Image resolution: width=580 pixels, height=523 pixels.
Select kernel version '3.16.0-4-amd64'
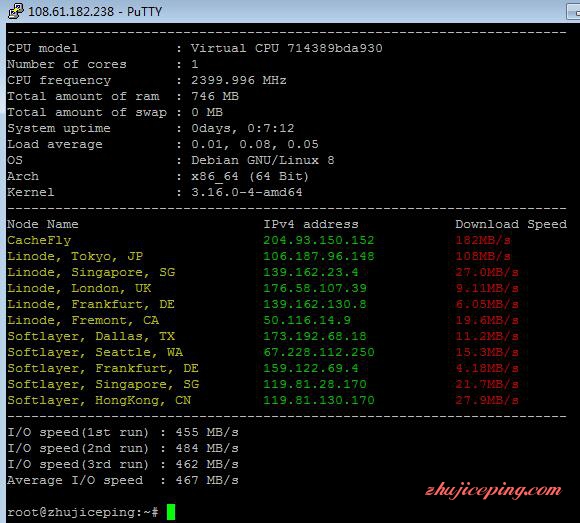247,192
